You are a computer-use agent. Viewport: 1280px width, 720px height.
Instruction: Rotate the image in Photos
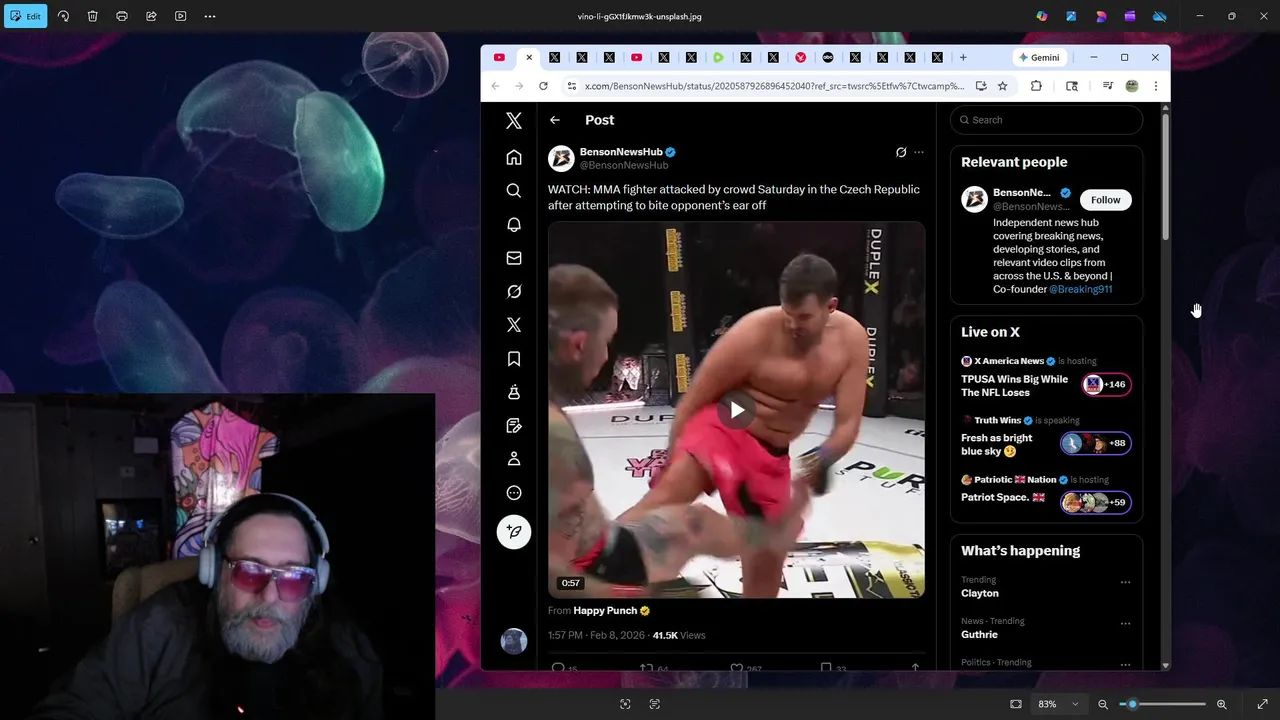(63, 16)
